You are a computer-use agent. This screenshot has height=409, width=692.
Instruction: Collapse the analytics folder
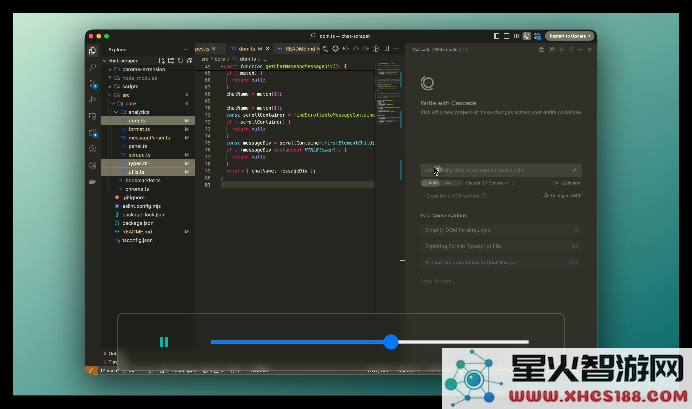tap(148, 112)
